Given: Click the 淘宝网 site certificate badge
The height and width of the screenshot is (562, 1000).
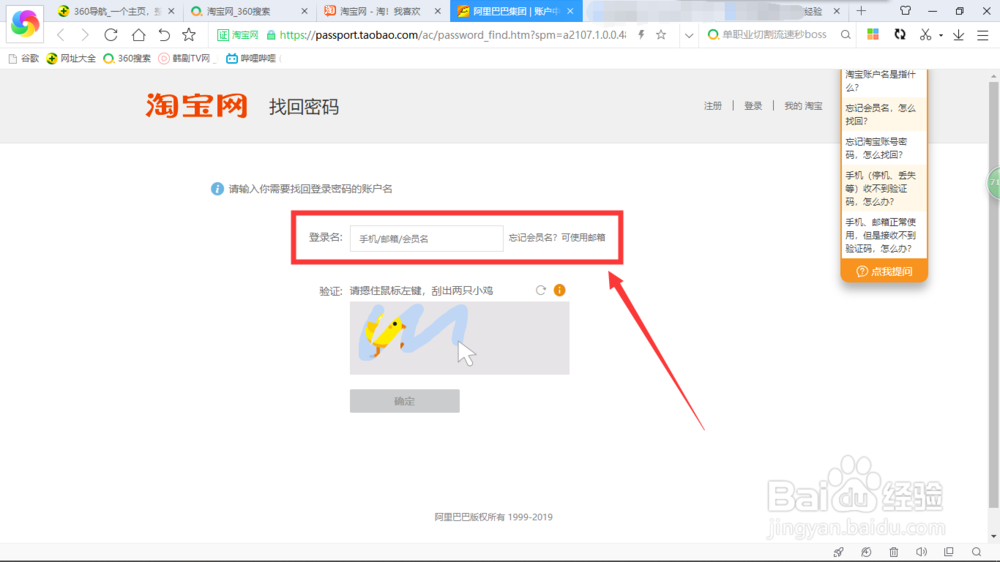Looking at the screenshot, I should pyautogui.click(x=238, y=35).
